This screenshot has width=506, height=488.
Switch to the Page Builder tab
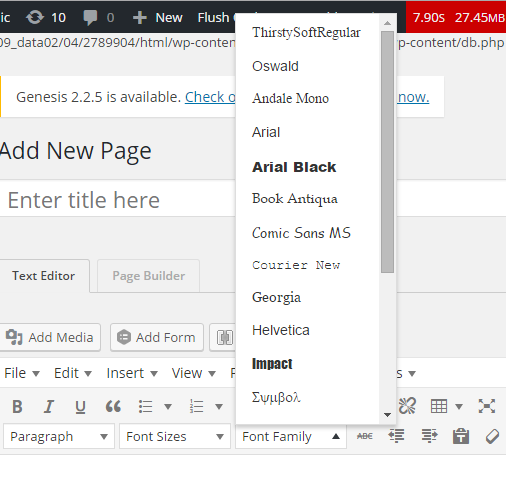point(148,276)
